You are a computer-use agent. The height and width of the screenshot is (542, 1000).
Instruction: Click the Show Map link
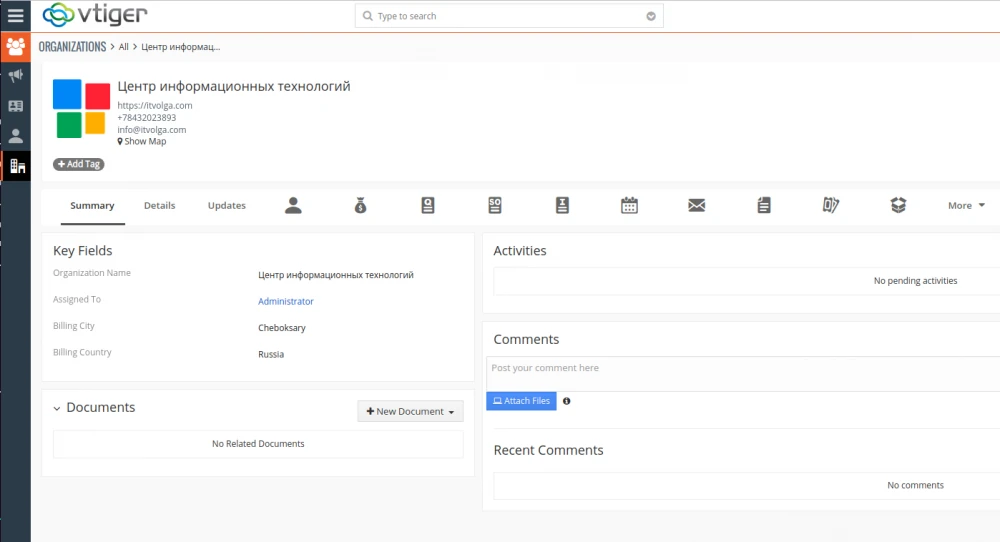[x=142, y=142]
